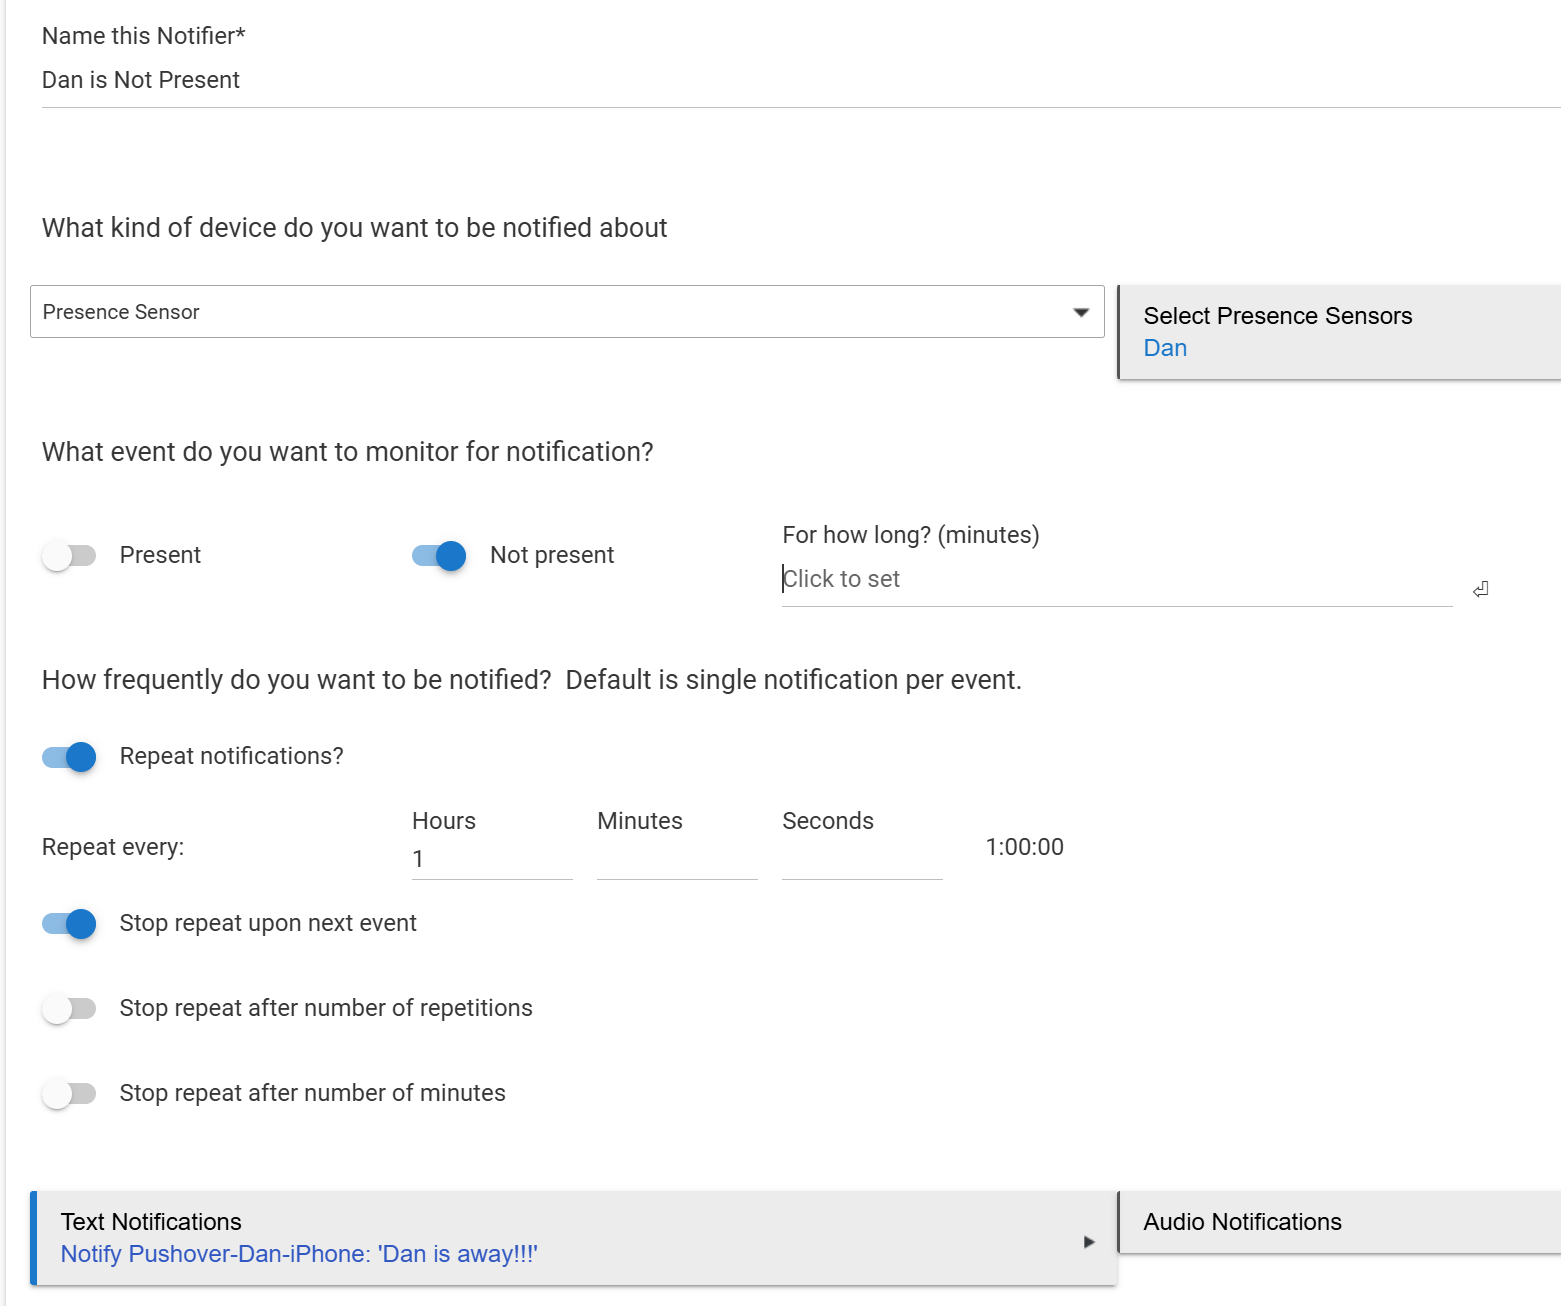Click the Pushover-Dan-iPhone notification link
Viewport: 1561px width, 1306px height.
pyautogui.click(x=299, y=1254)
